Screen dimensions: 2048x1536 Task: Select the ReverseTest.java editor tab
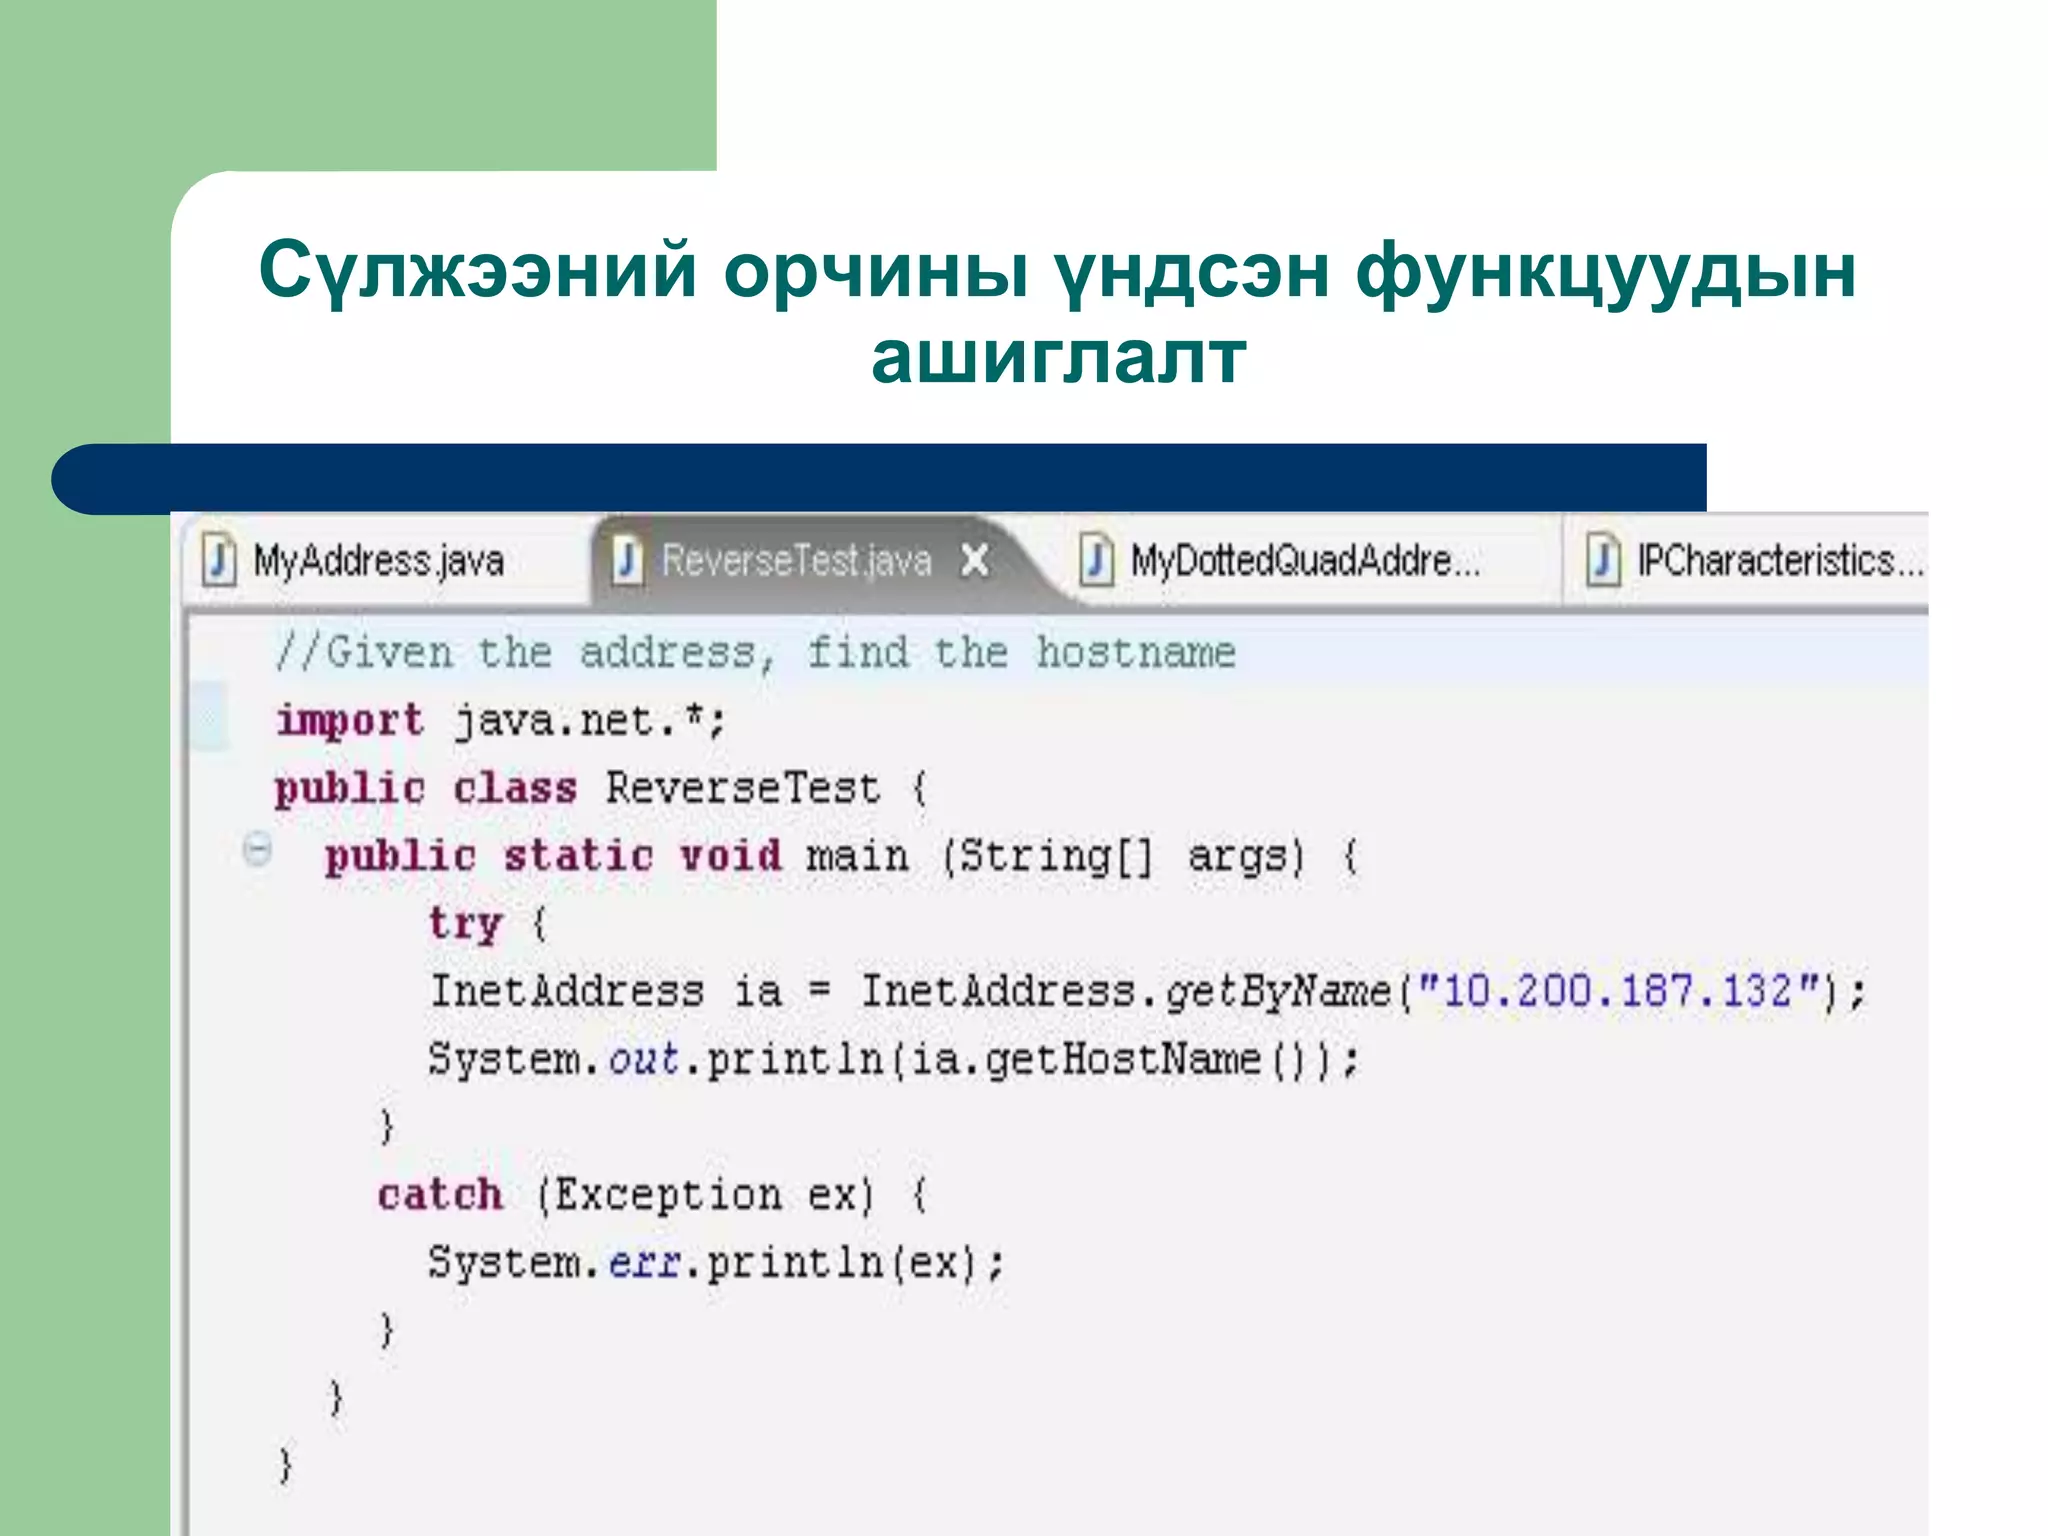tap(797, 560)
